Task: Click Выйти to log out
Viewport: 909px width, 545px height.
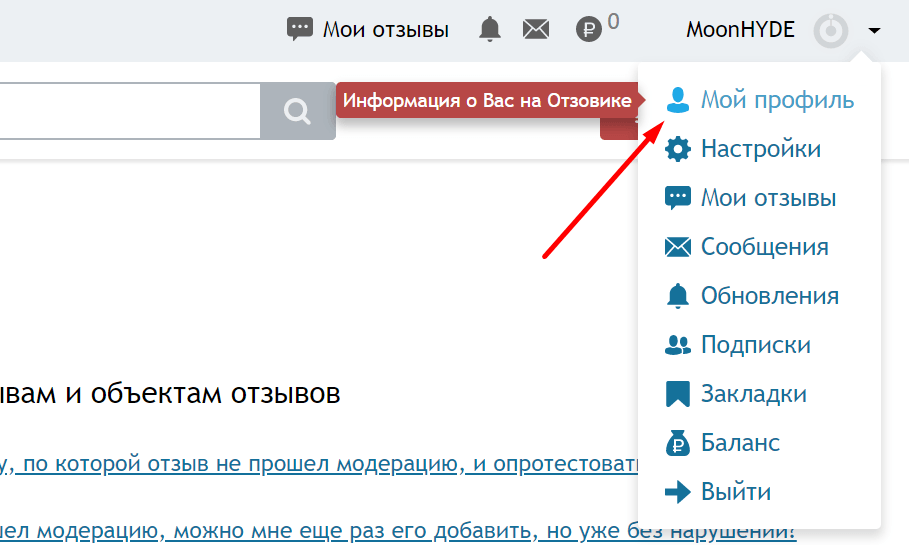Action: click(x=718, y=492)
